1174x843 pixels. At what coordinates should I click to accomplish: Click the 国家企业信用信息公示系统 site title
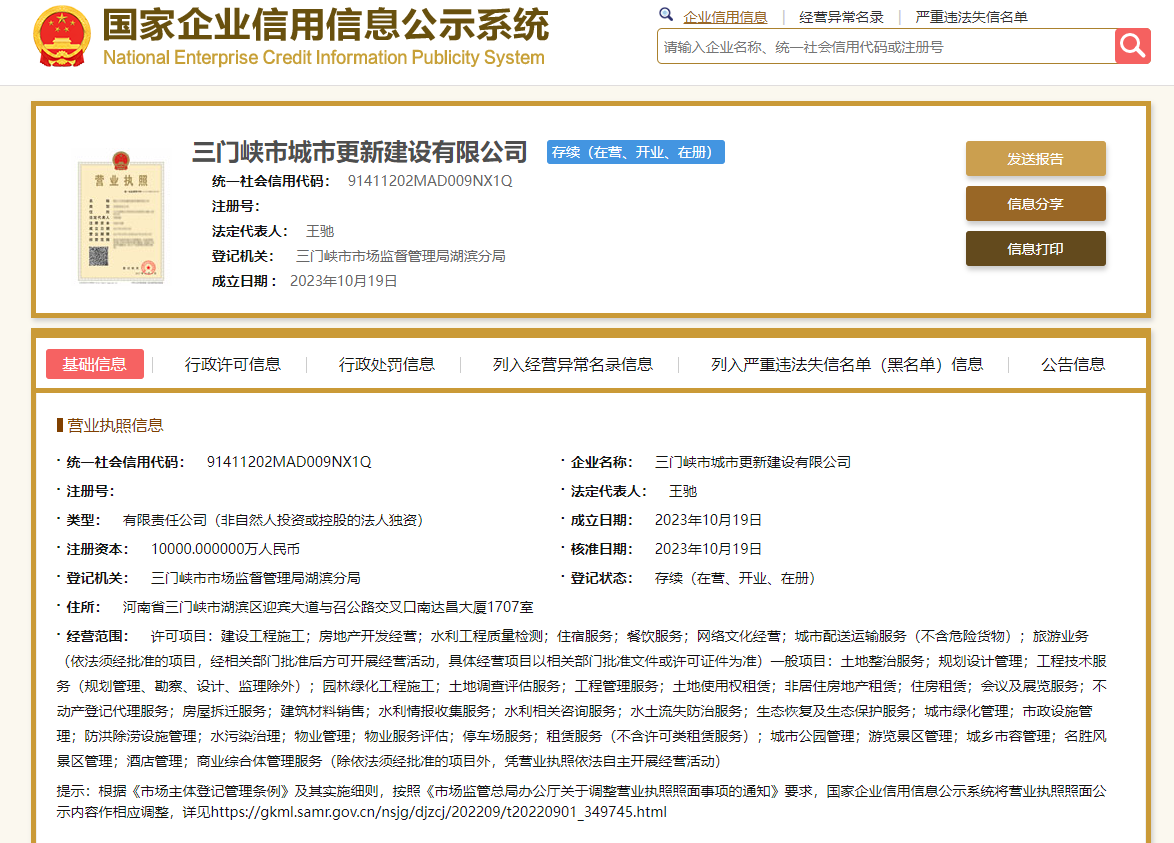326,25
